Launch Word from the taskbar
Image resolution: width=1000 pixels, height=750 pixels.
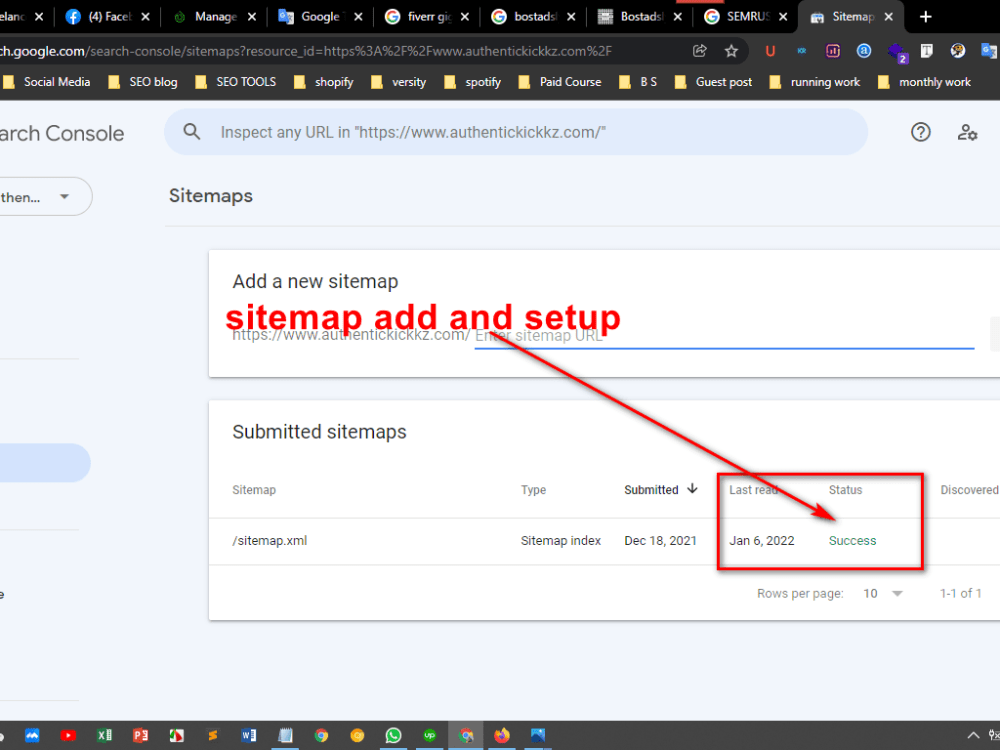[x=249, y=735]
